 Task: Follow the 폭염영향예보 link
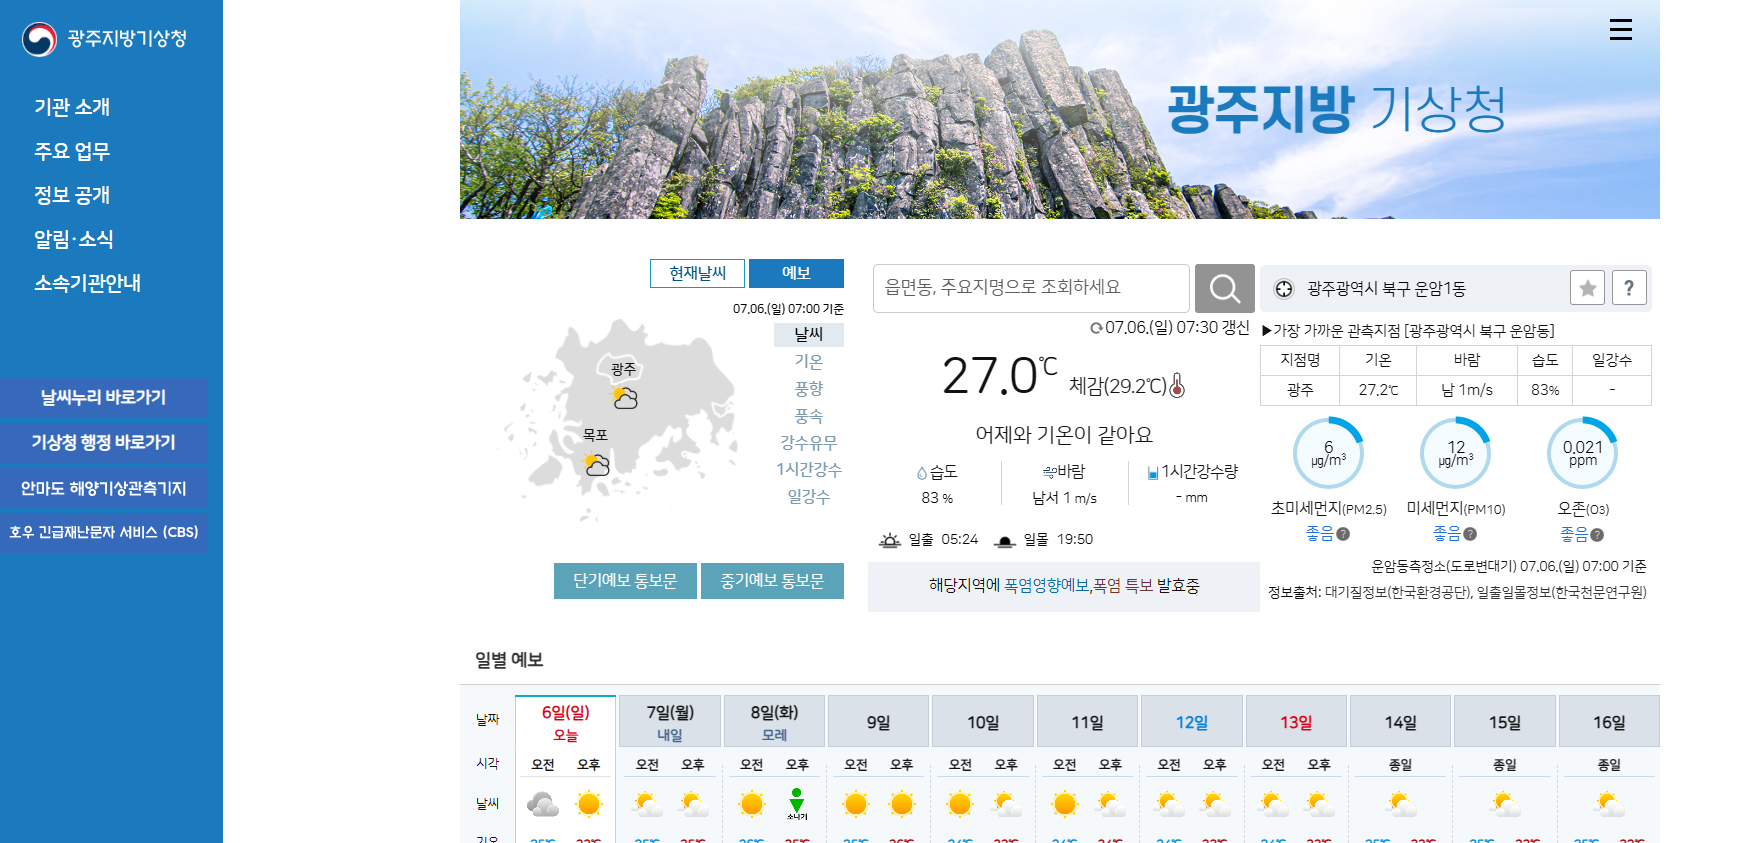[1047, 586]
